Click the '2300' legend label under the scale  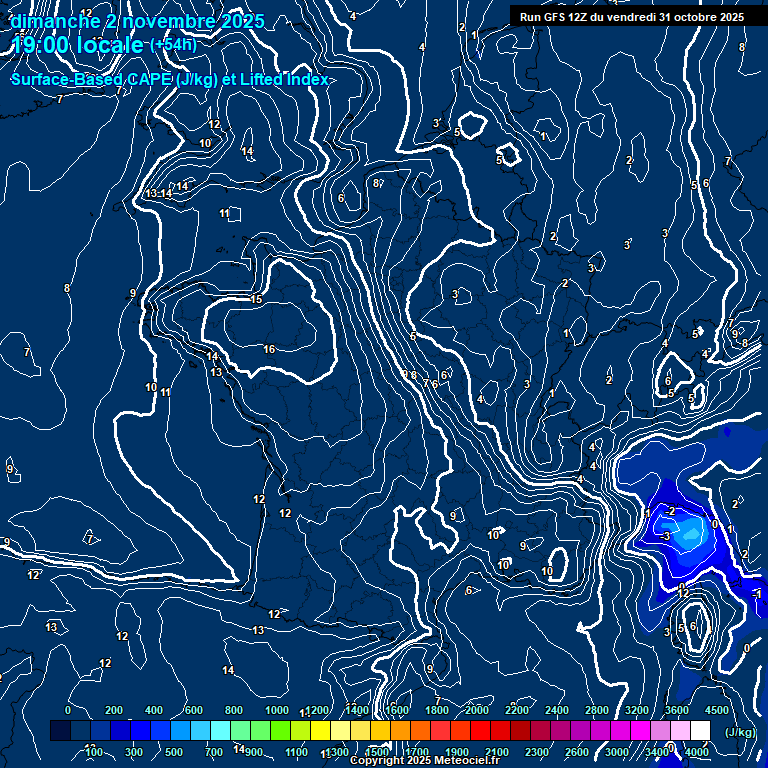pyautogui.click(x=537, y=752)
